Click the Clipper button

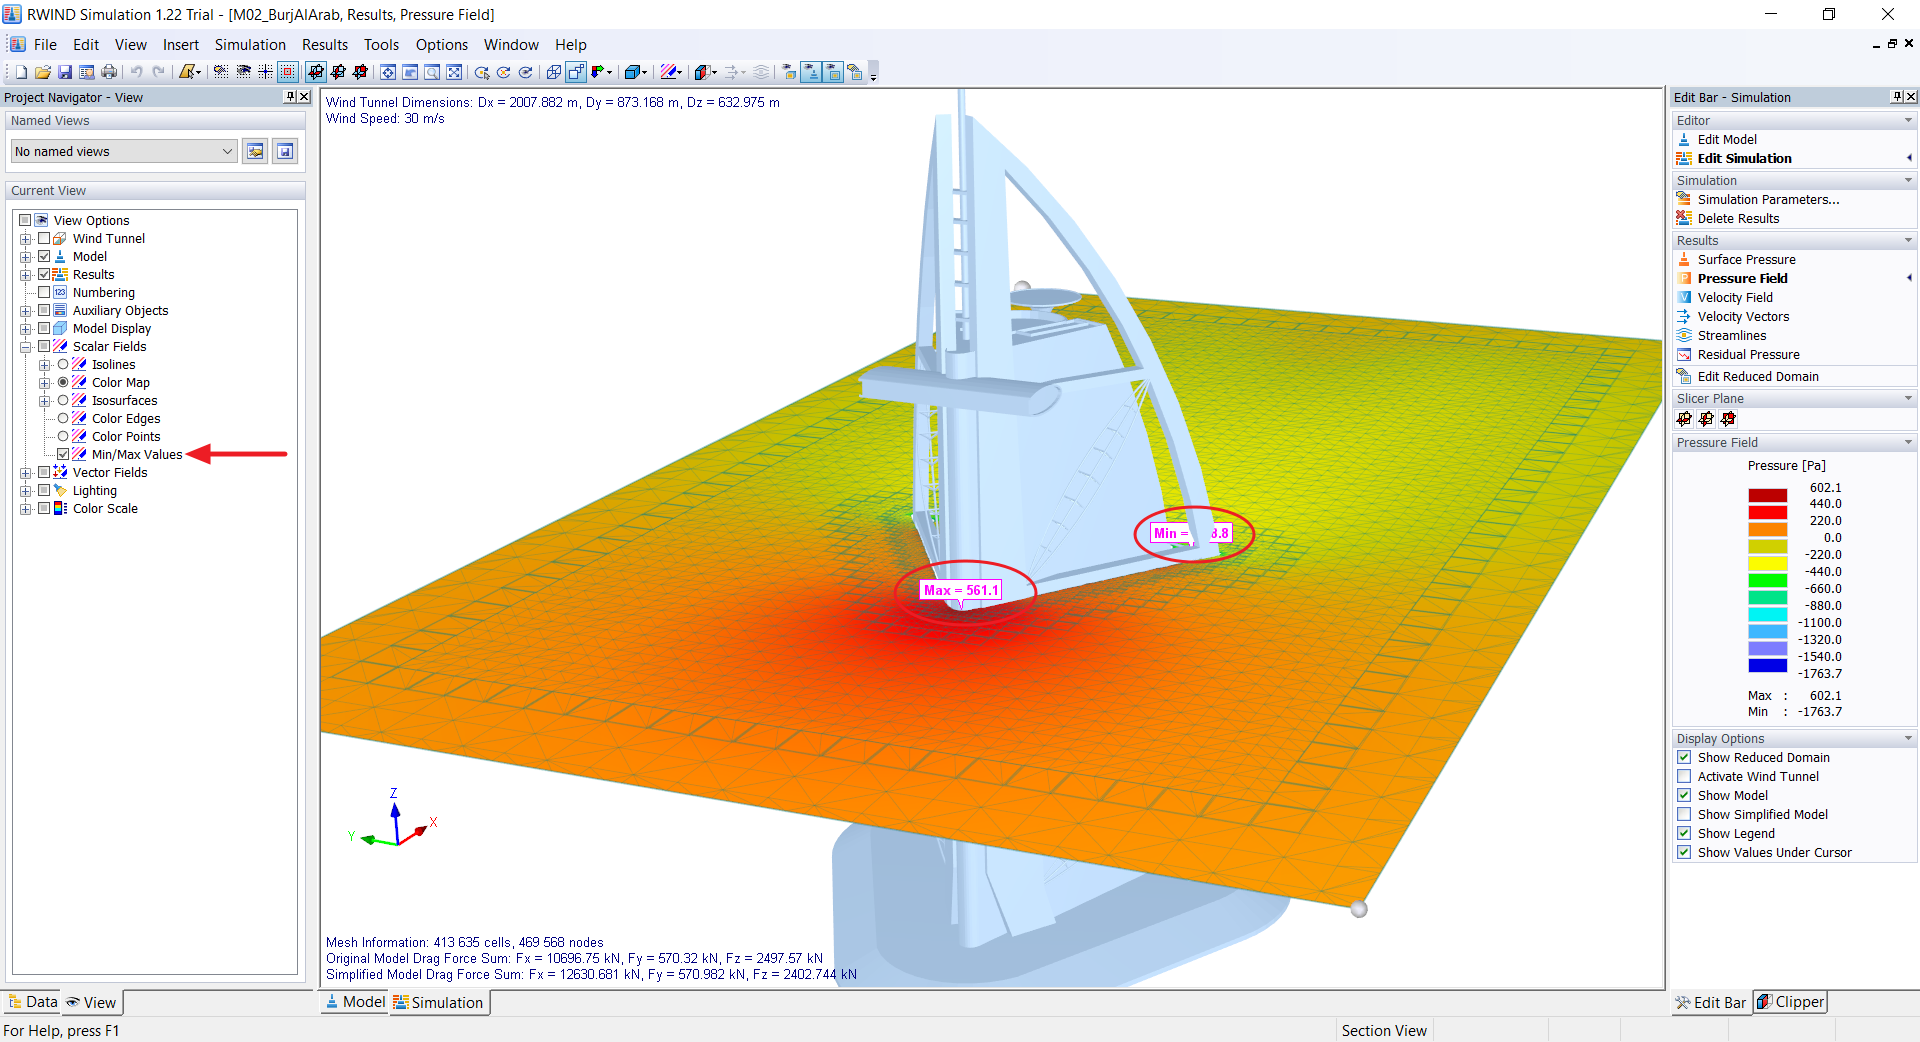coord(1789,1002)
